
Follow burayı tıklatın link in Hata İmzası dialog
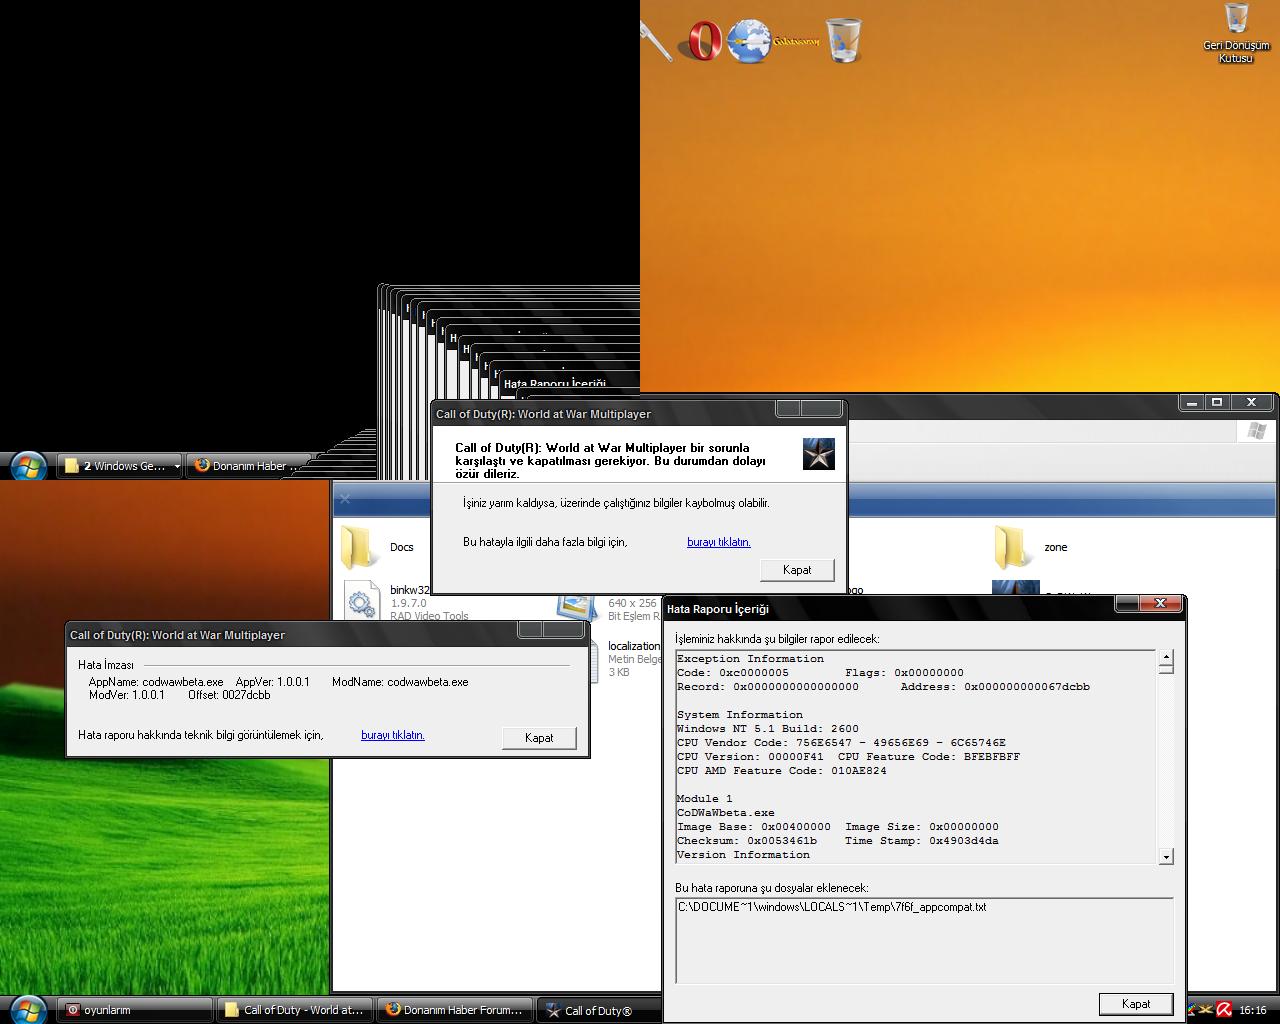click(x=392, y=735)
